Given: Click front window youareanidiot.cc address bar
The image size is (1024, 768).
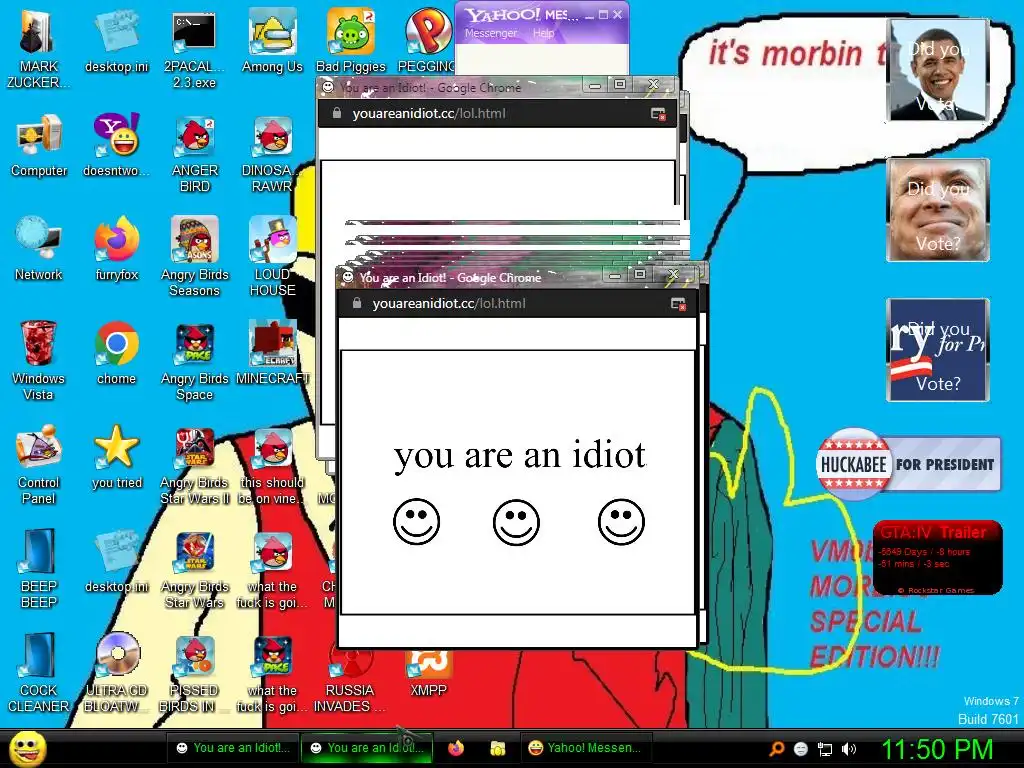Looking at the screenshot, I should [509, 303].
